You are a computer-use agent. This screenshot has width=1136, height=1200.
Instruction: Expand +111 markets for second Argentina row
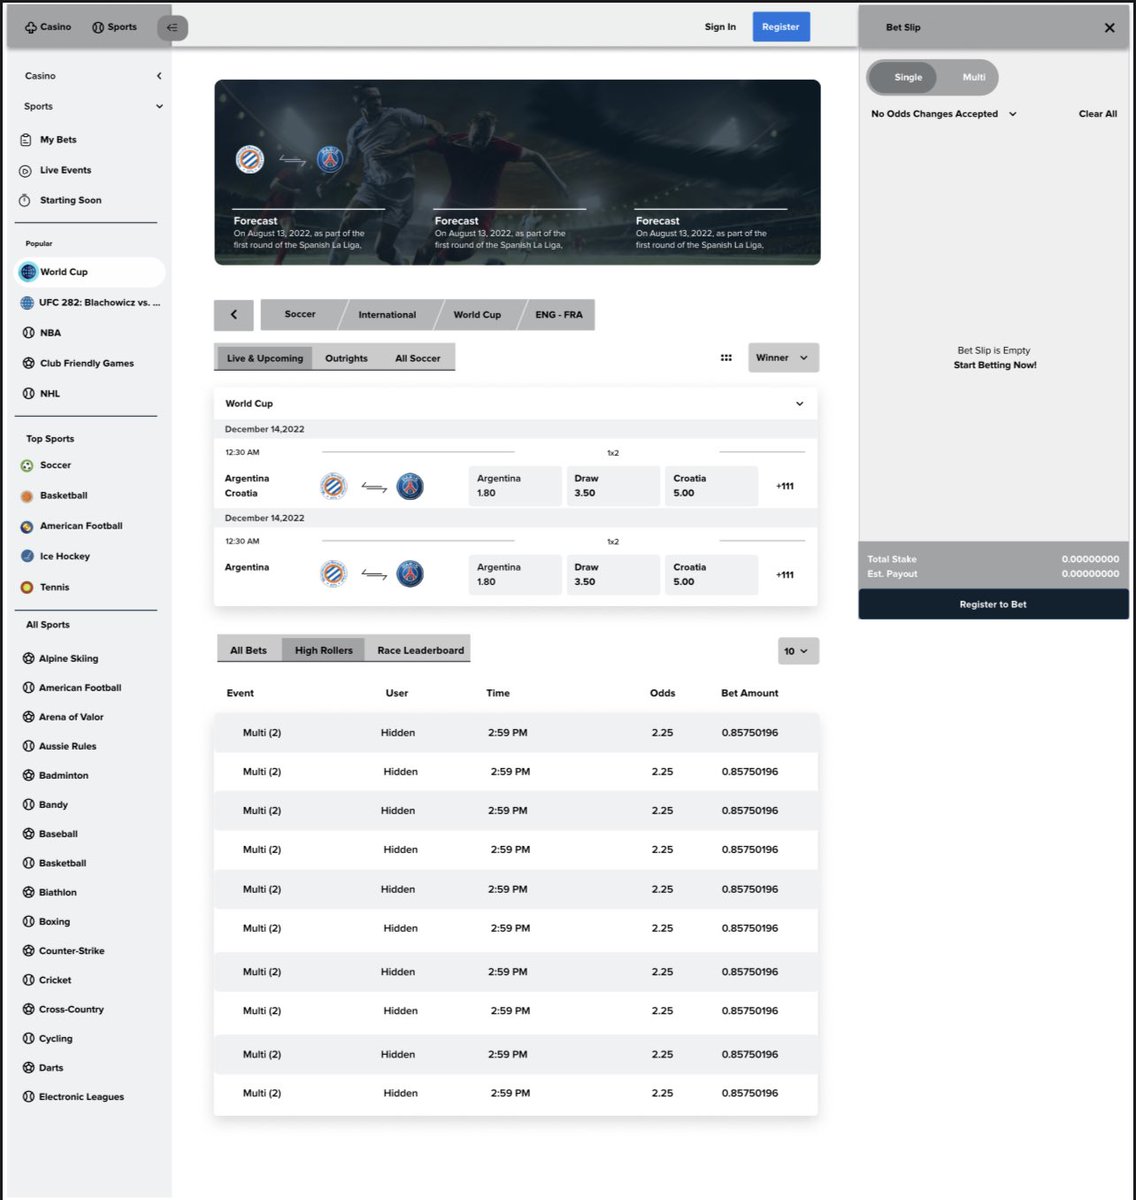click(785, 575)
